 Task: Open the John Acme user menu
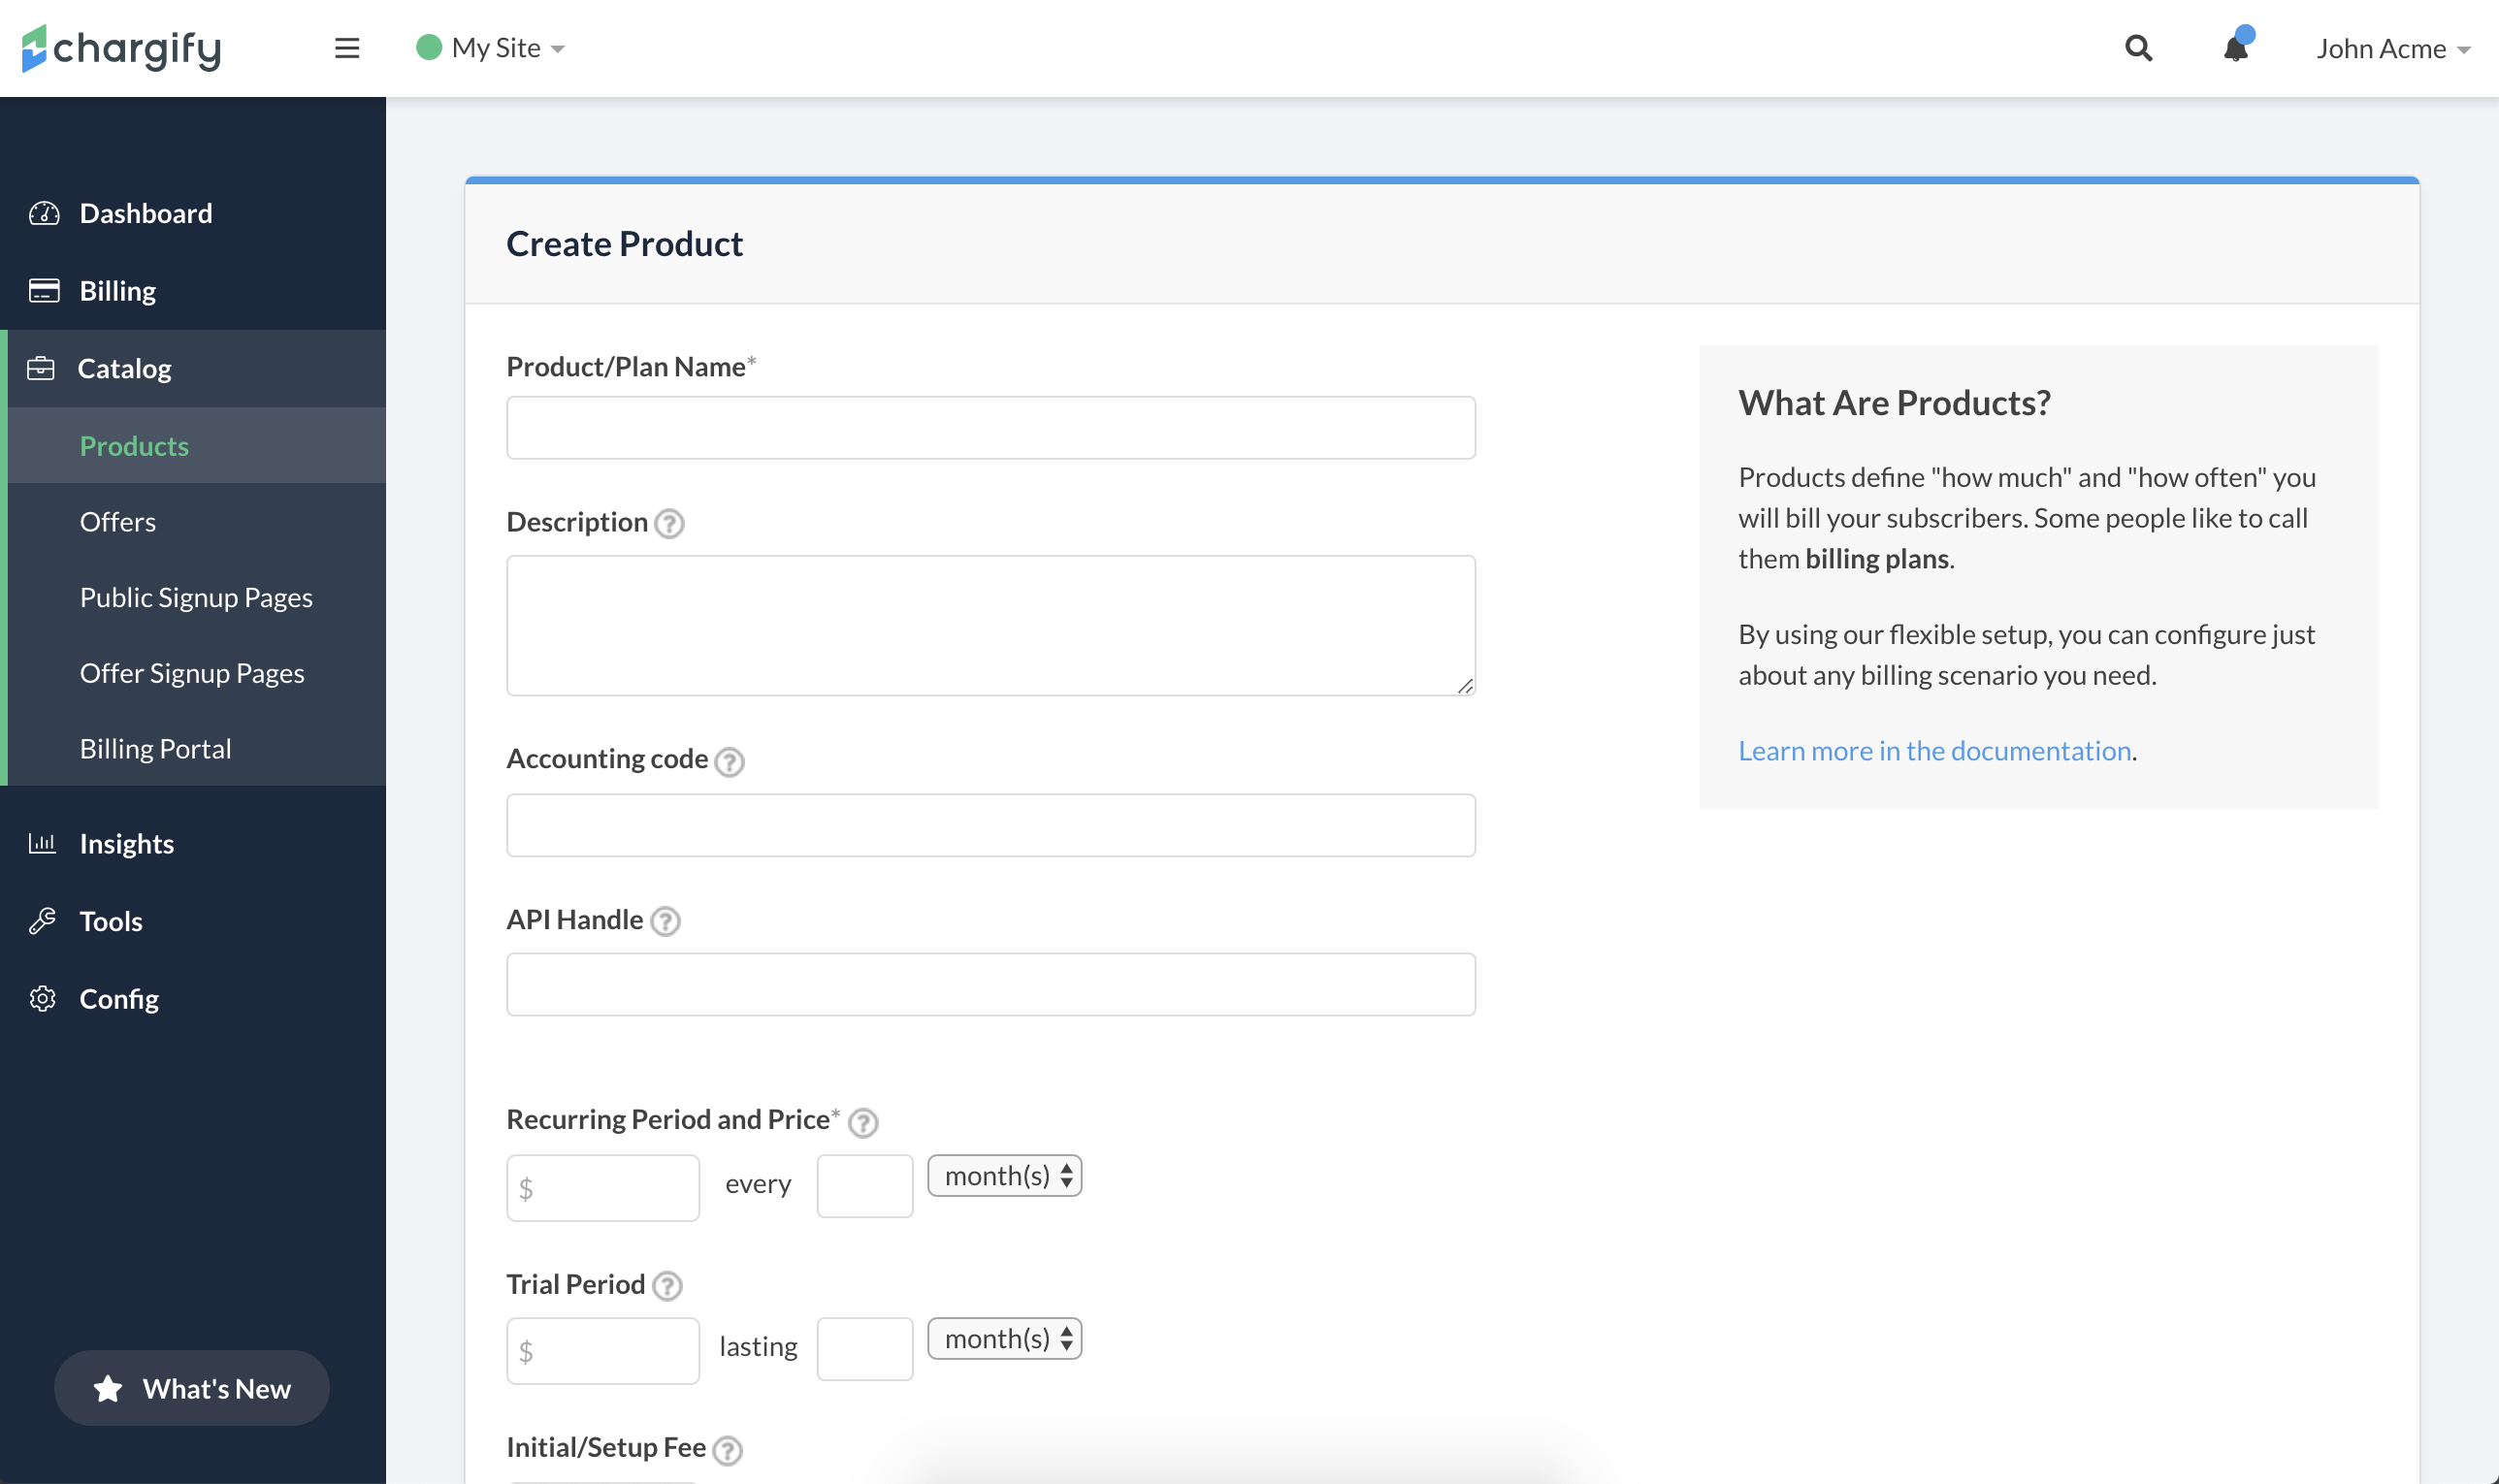(x=2392, y=48)
